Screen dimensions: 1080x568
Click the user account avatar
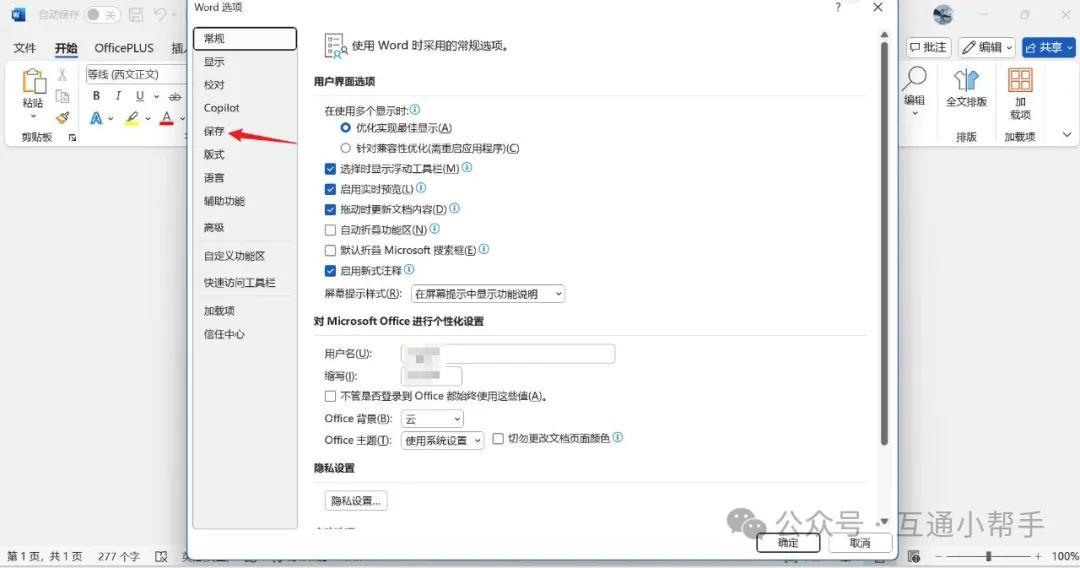coord(943,14)
